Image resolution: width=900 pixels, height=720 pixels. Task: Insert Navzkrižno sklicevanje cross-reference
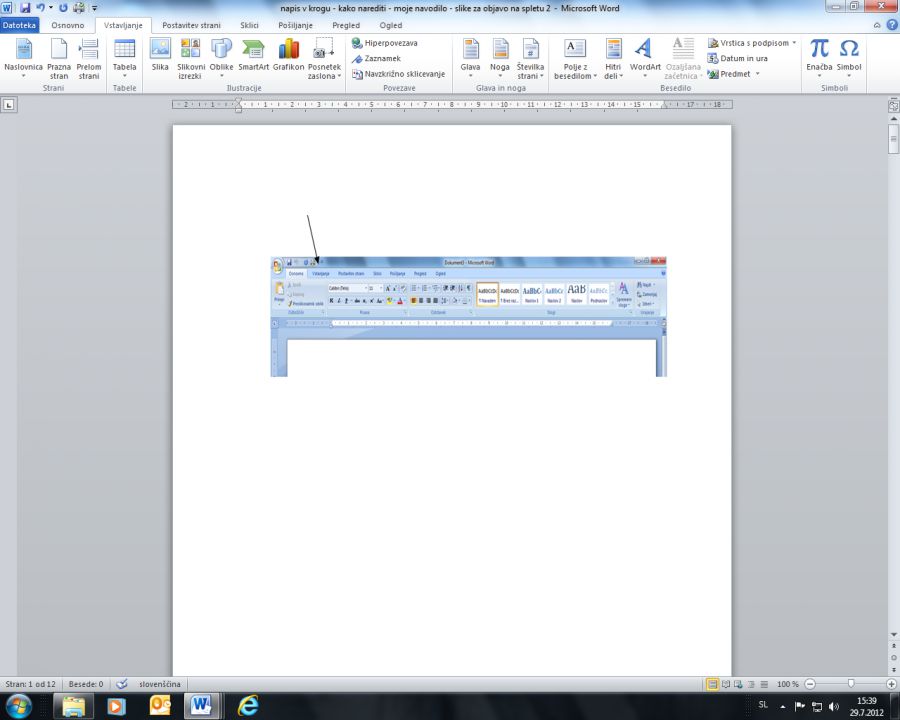click(x=398, y=74)
